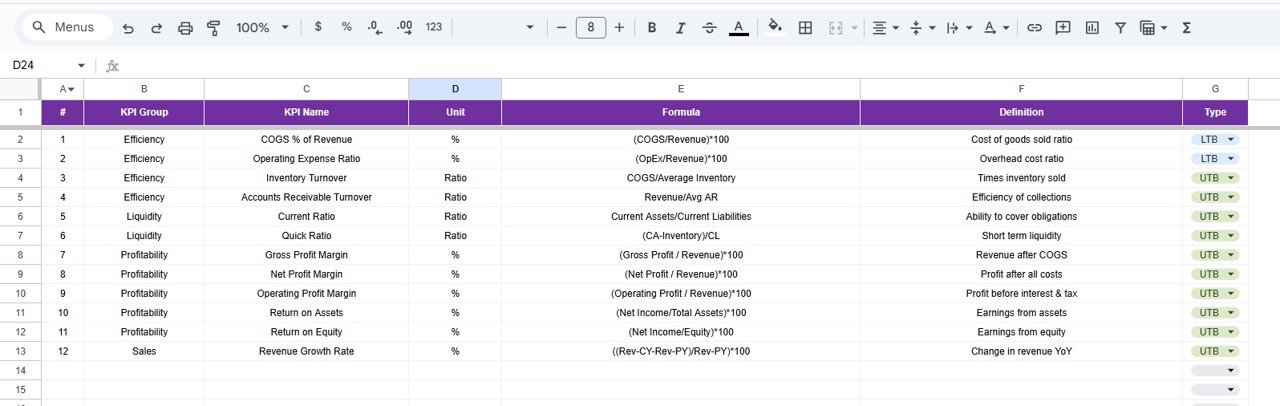This screenshot has width=1280, height=406.
Task: Expand the Type dropdown for COGS % of Revenue
Action: [1231, 140]
